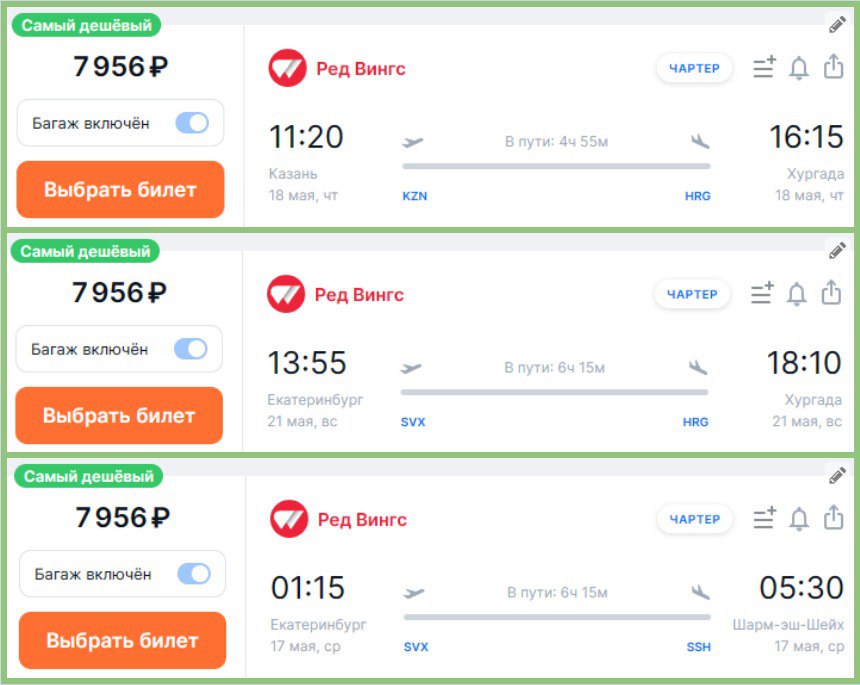860x685 pixels.
Task: Subscribe bell for 13:55 Ekaterinburg flight
Action: pyautogui.click(x=797, y=294)
